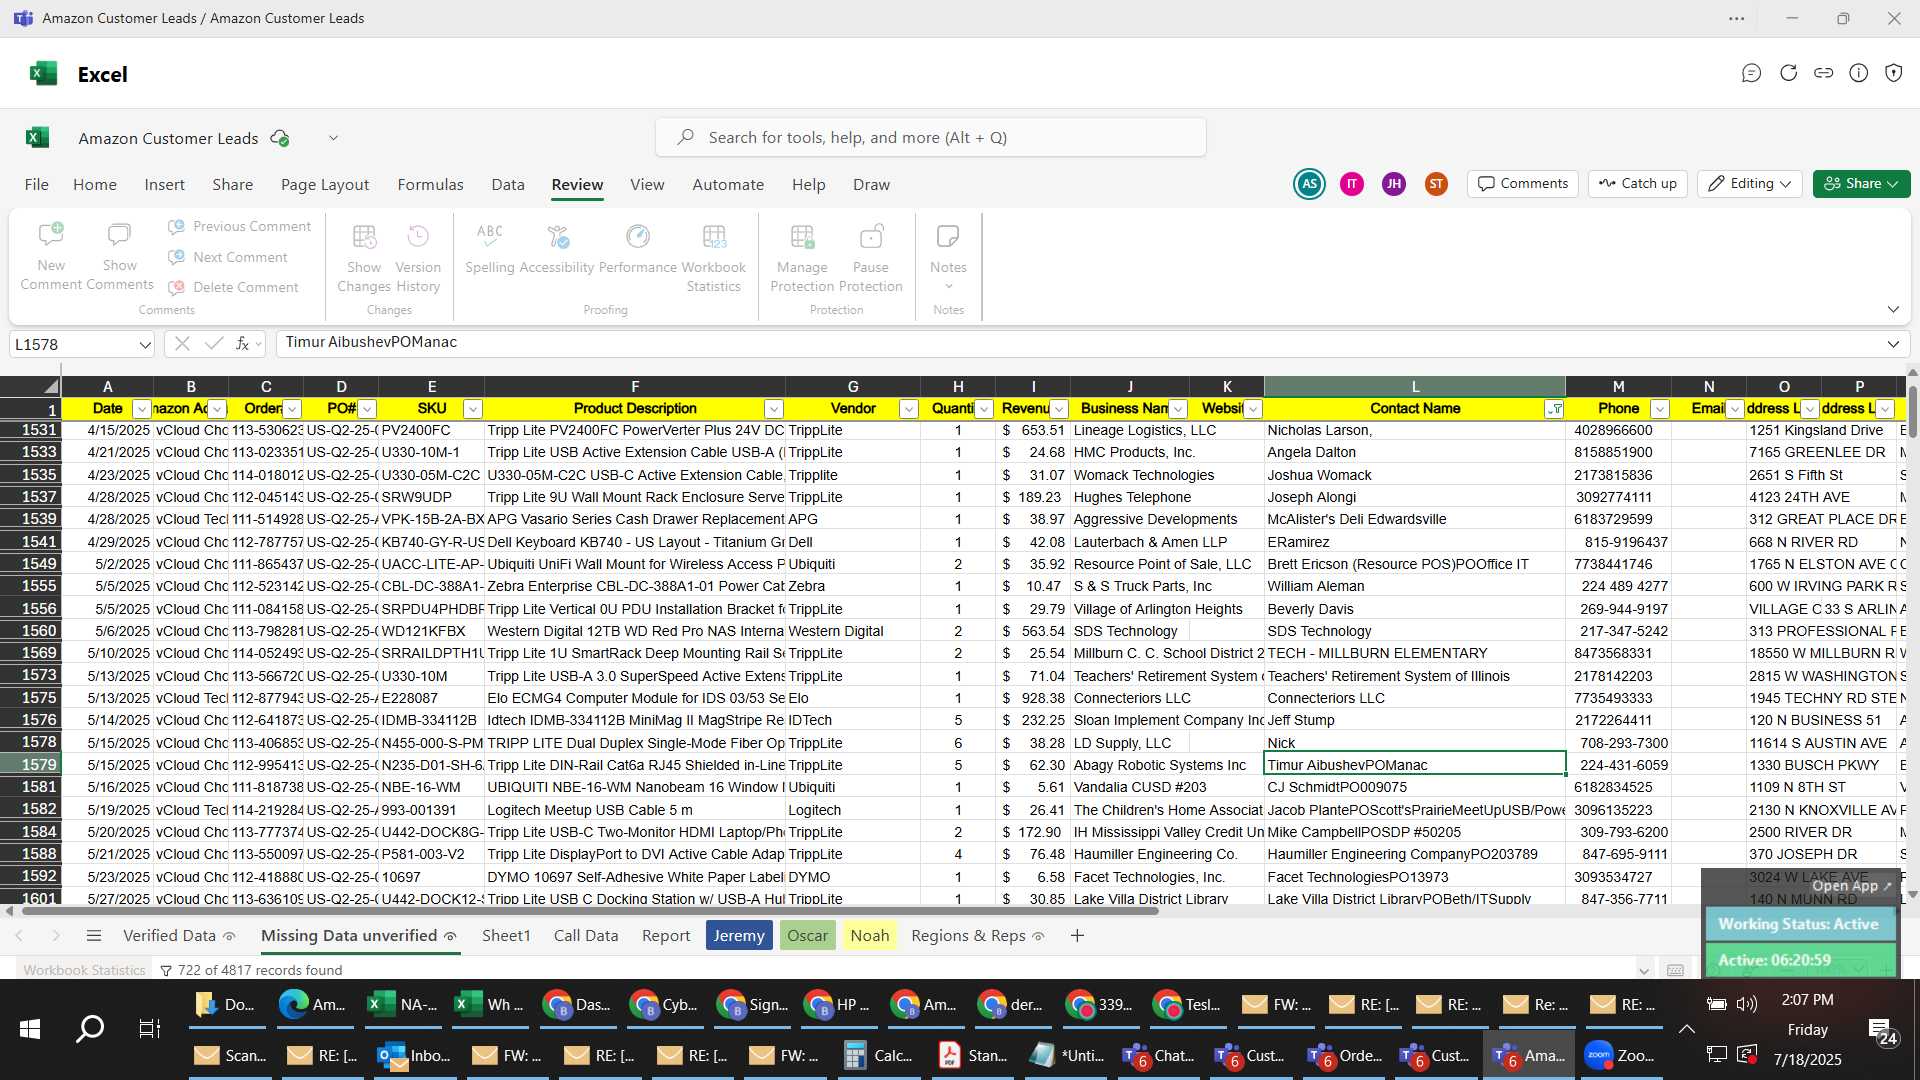Copy link icon in Teams header

[1823, 73]
